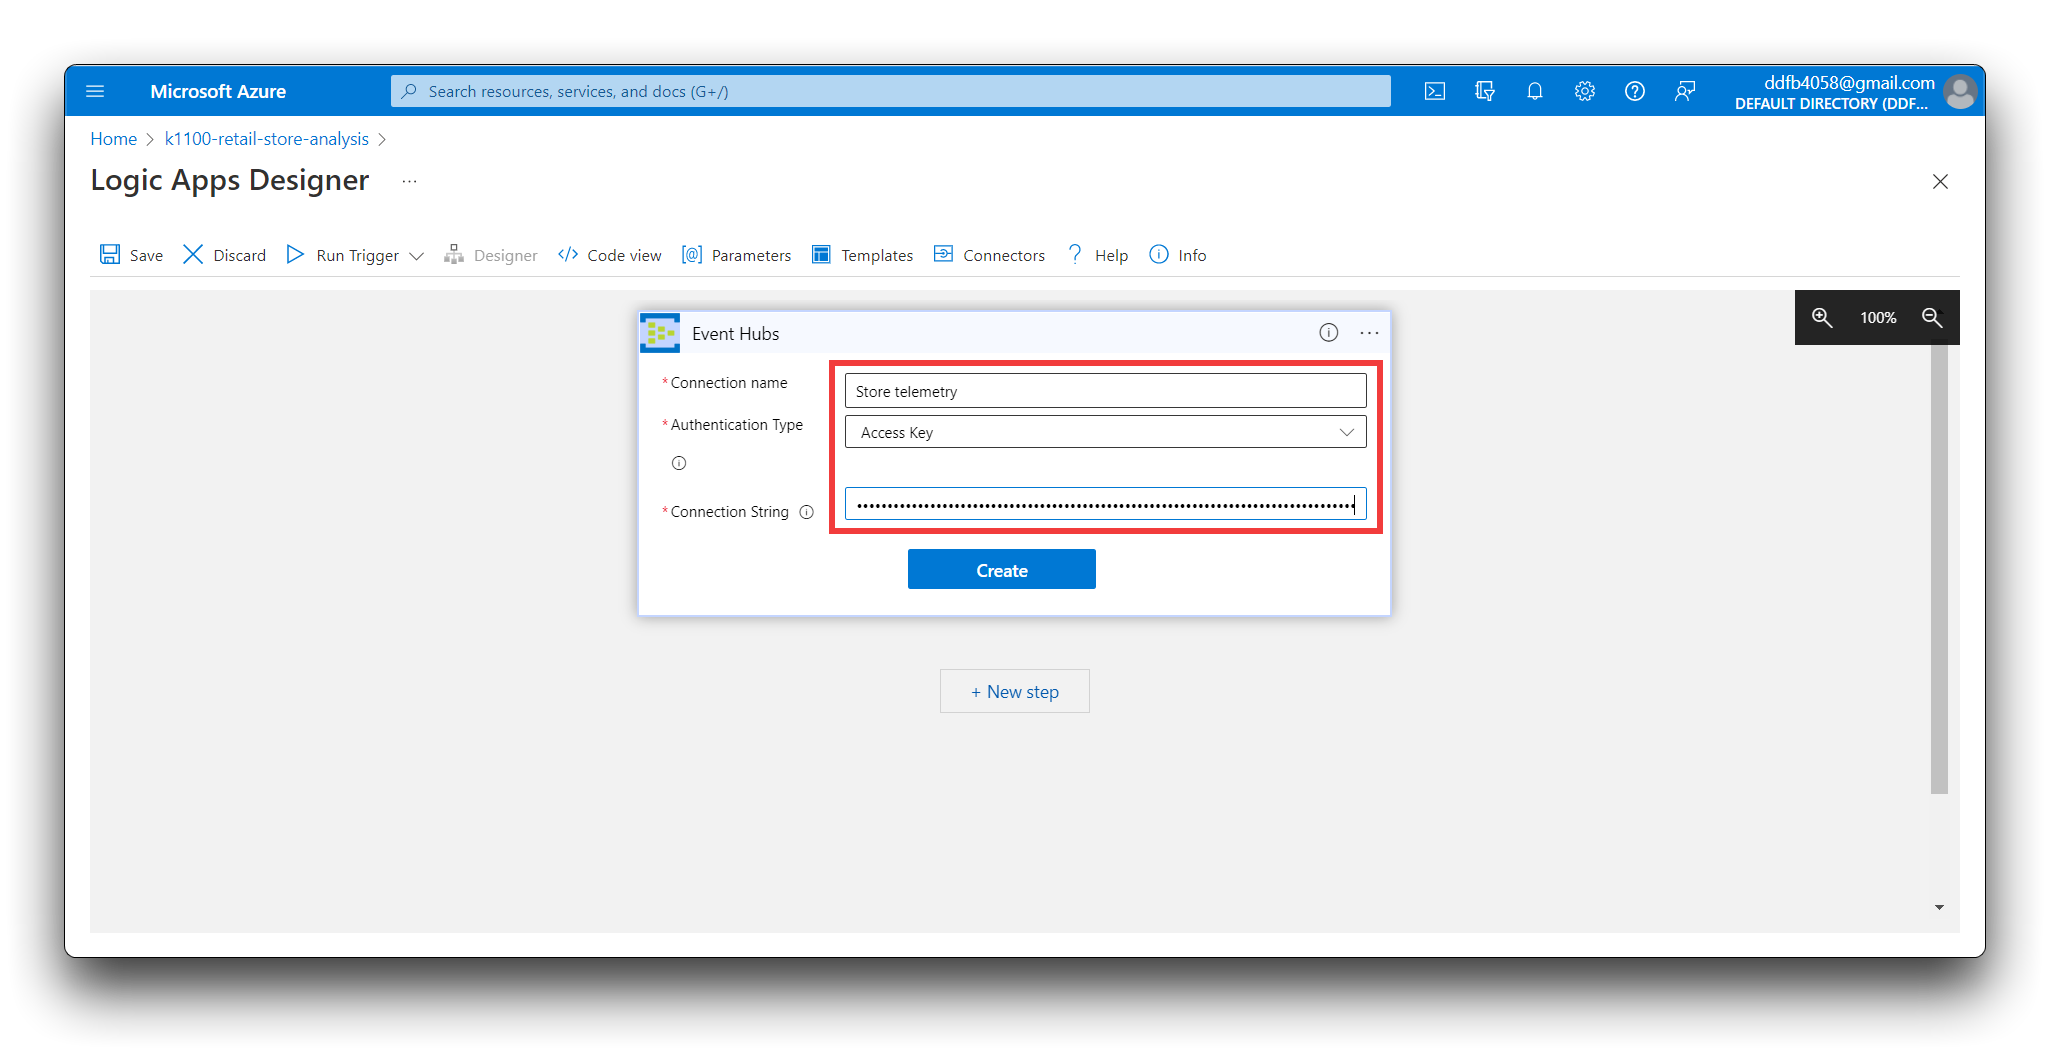This screenshot has width=2050, height=1054.
Task: Switch to Designer view
Action: [x=491, y=255]
